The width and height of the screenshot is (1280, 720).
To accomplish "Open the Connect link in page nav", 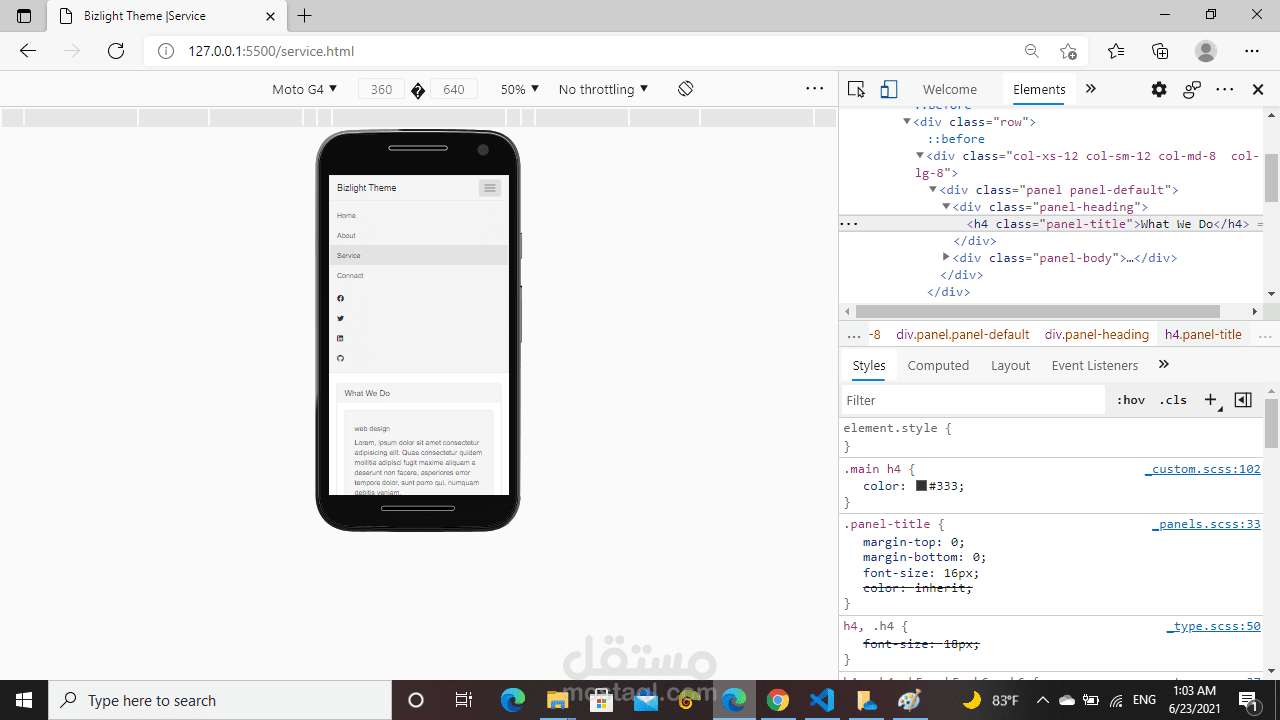I will [x=350, y=276].
